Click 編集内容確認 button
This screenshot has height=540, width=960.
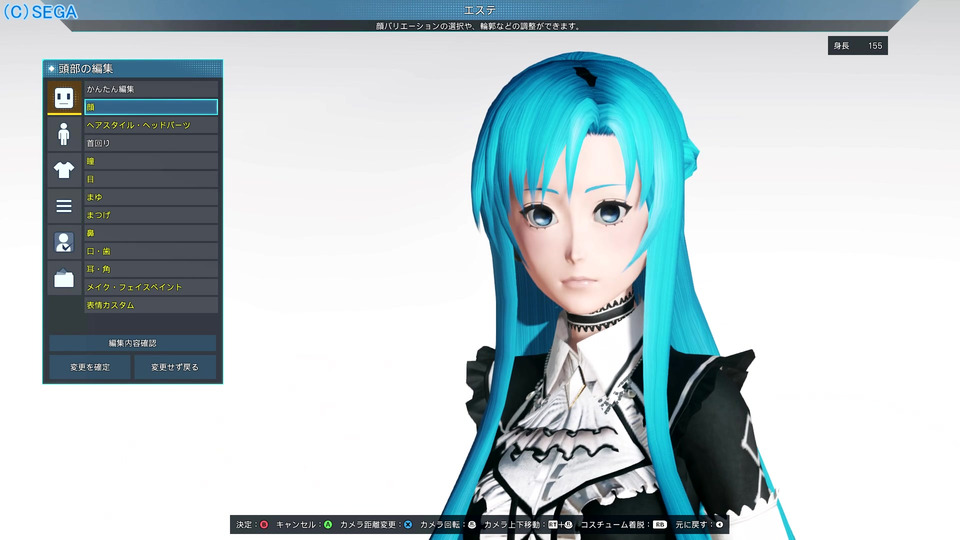132,343
